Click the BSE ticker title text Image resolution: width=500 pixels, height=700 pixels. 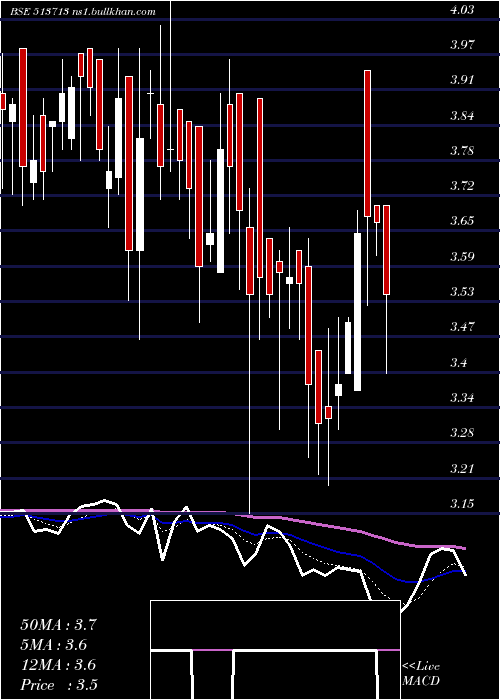(x=83, y=12)
